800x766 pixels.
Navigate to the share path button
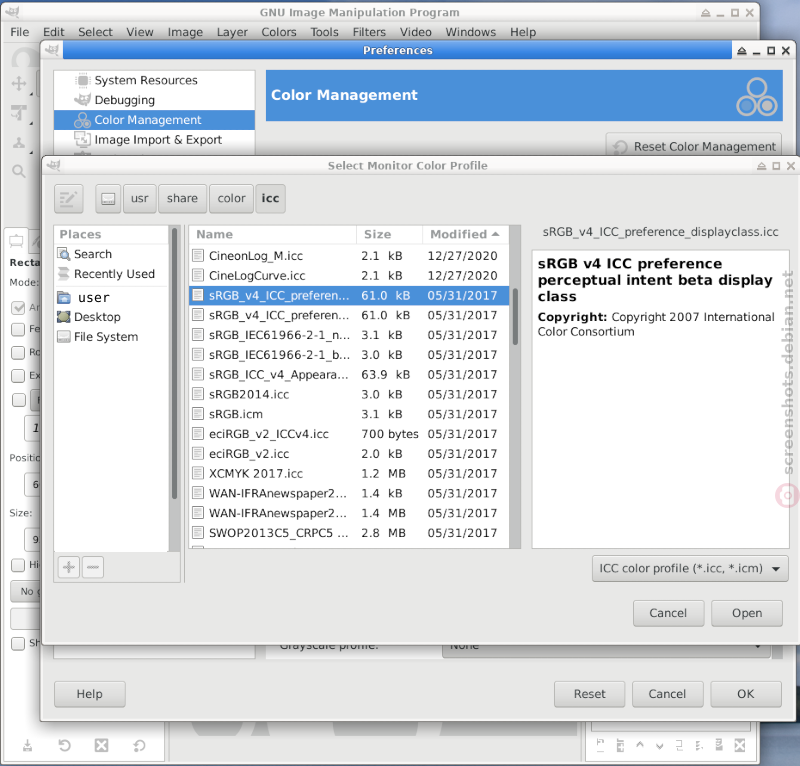click(x=182, y=199)
